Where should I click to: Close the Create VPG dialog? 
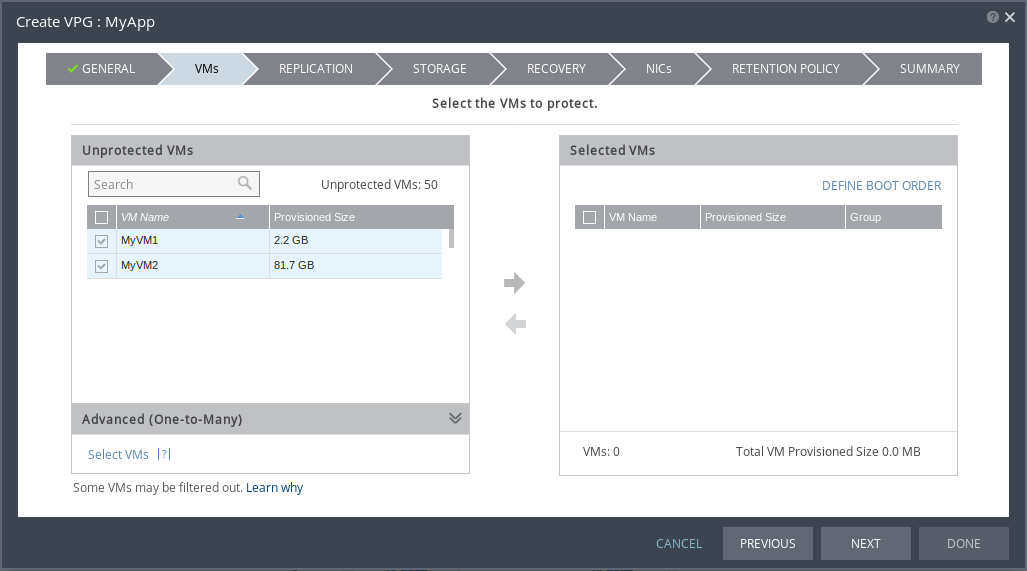pos(1009,18)
